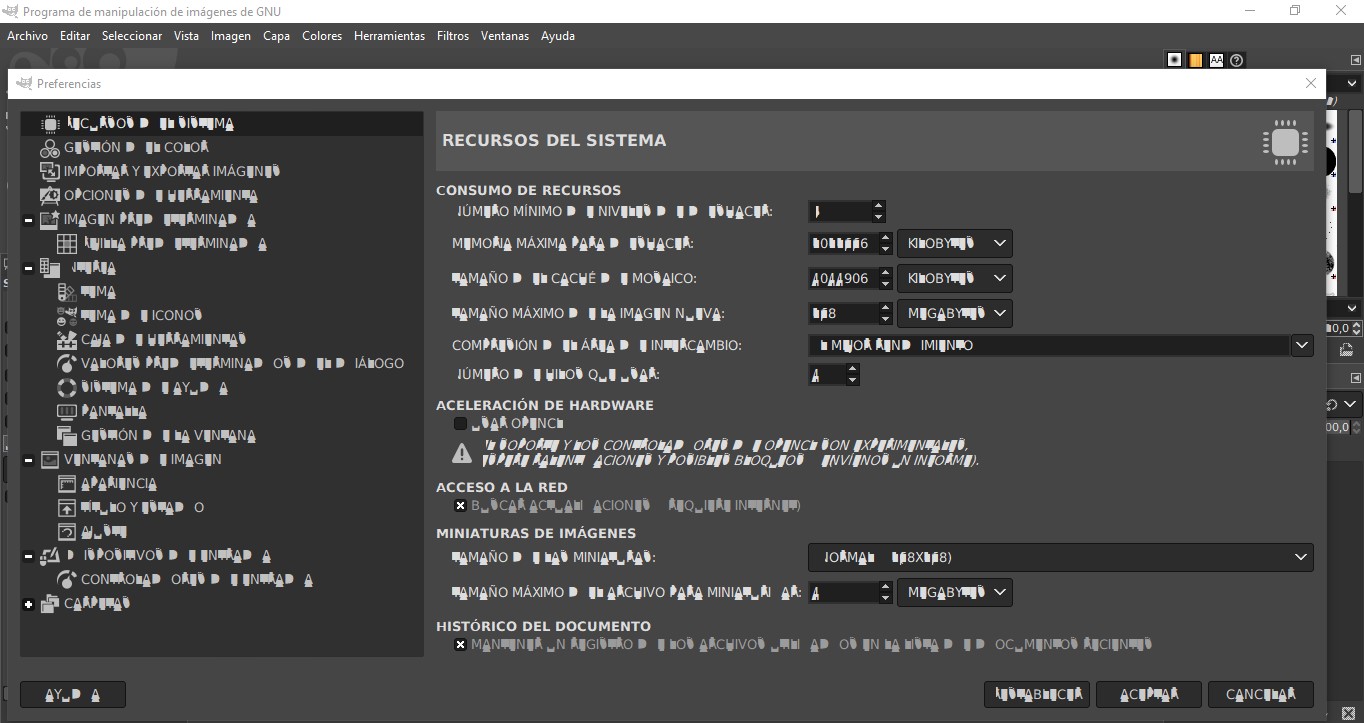This screenshot has height=723, width=1364.
Task: Collapse the Ventanas de imagen tree node
Action: [x=29, y=460]
